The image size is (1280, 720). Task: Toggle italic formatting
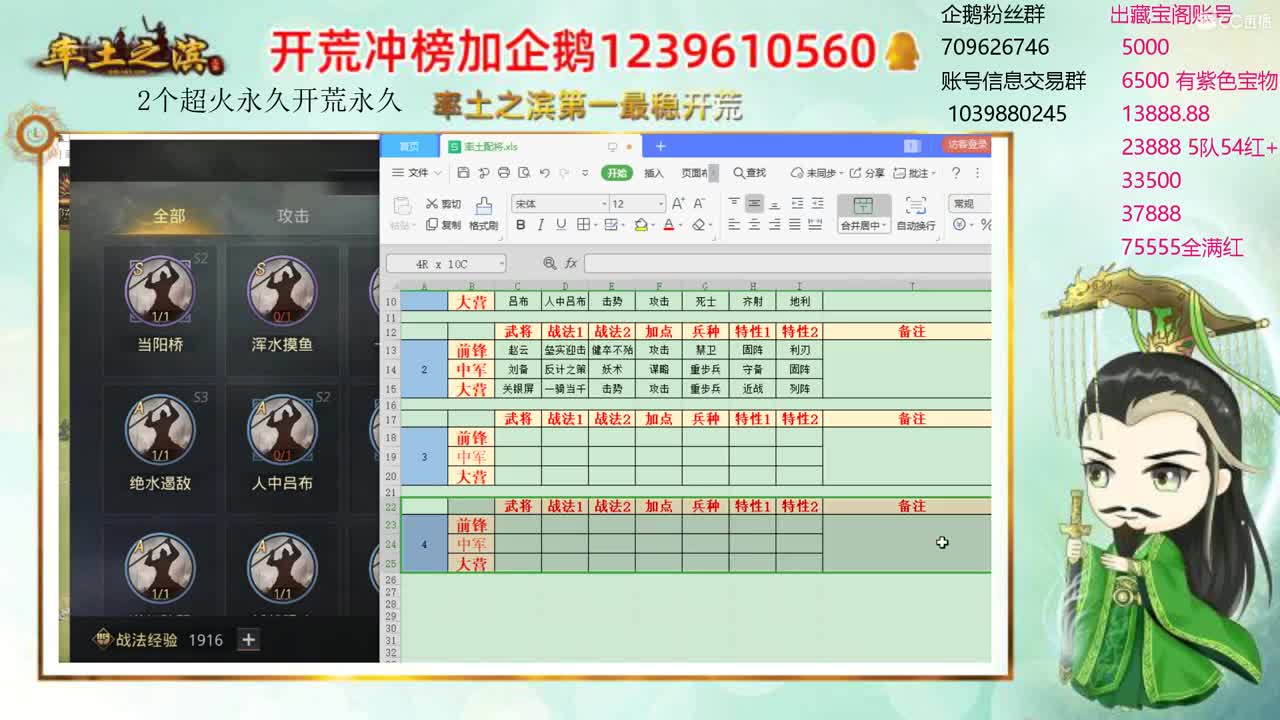point(541,224)
